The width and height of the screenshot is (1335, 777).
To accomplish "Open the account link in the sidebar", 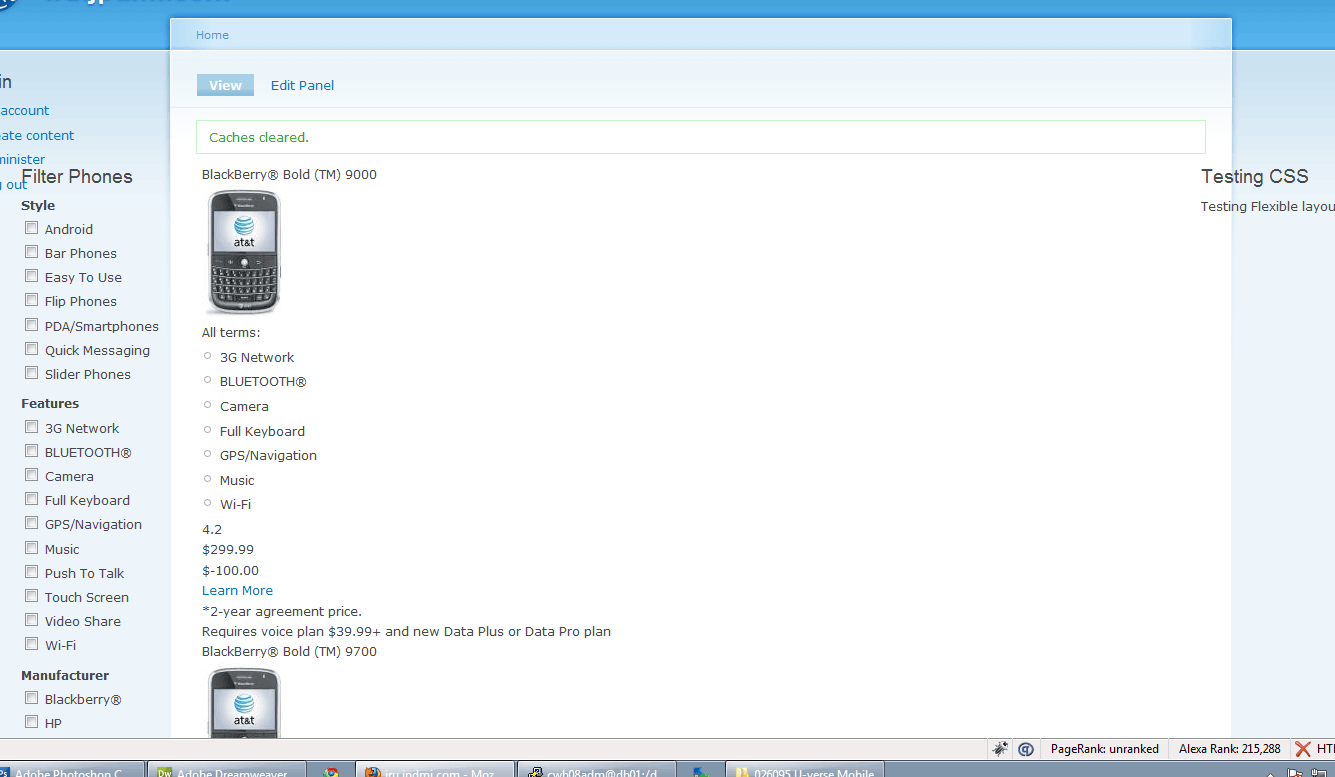I will 25,111.
